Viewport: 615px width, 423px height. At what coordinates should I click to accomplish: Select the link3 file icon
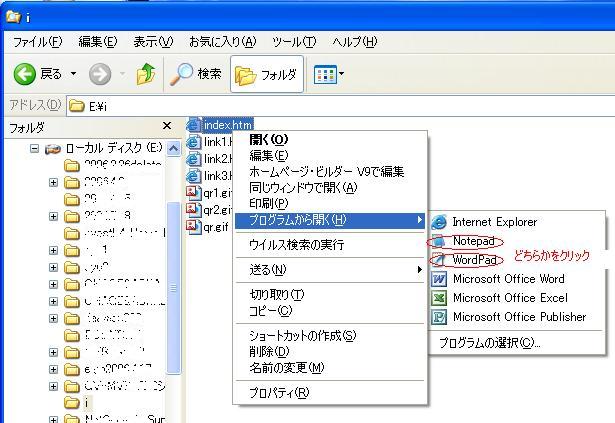tap(193, 176)
